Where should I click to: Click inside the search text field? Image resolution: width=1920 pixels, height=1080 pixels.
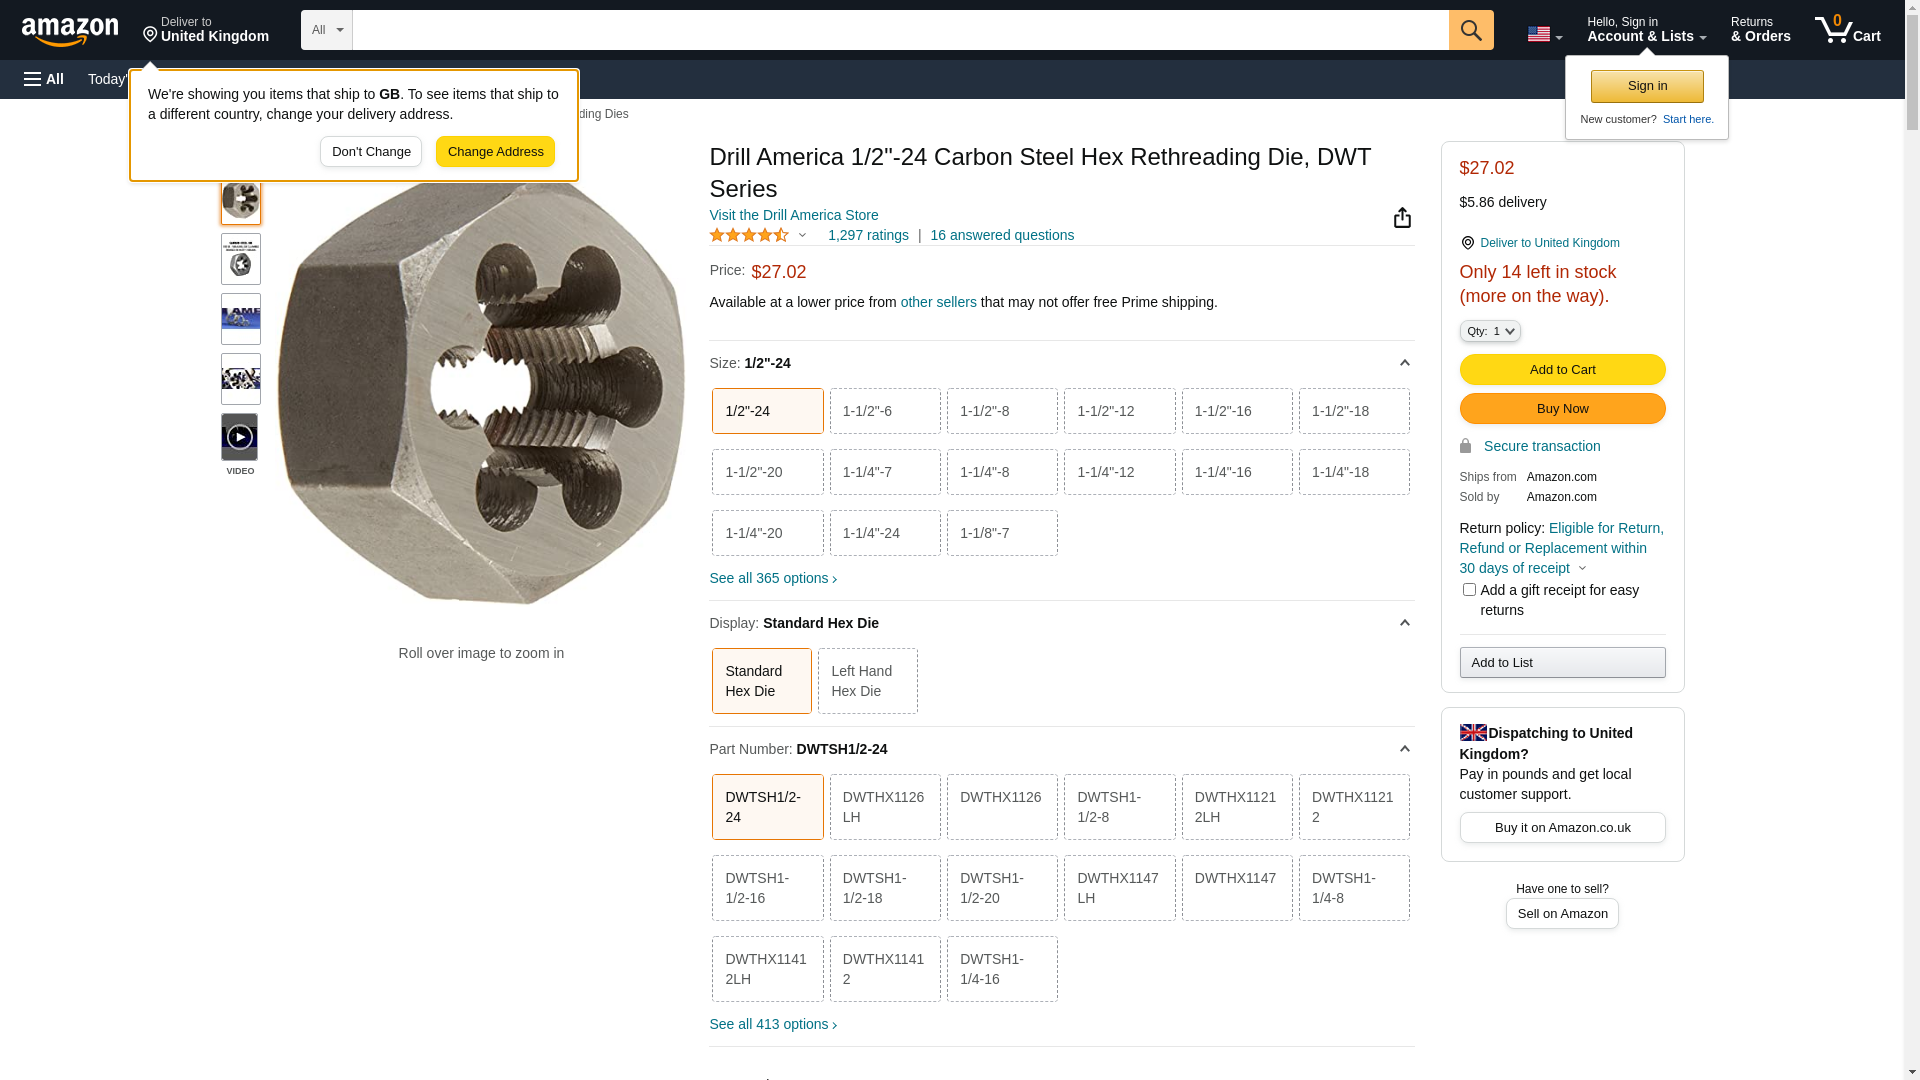900,30
